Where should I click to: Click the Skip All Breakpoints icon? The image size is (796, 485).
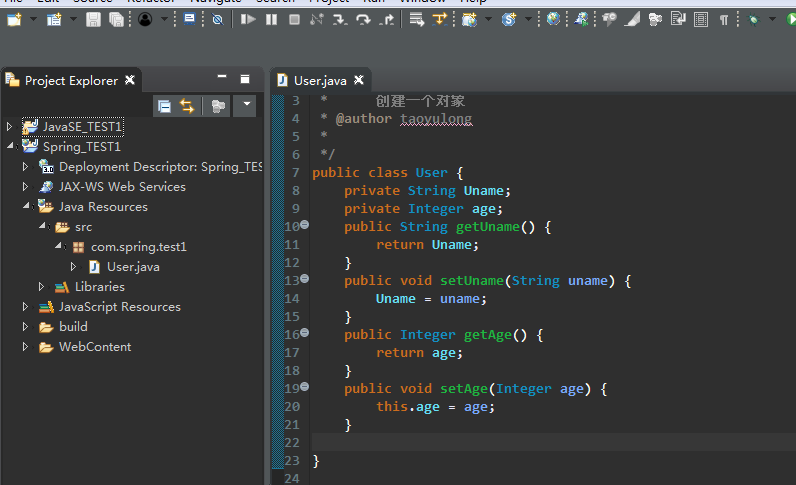[x=217, y=19]
